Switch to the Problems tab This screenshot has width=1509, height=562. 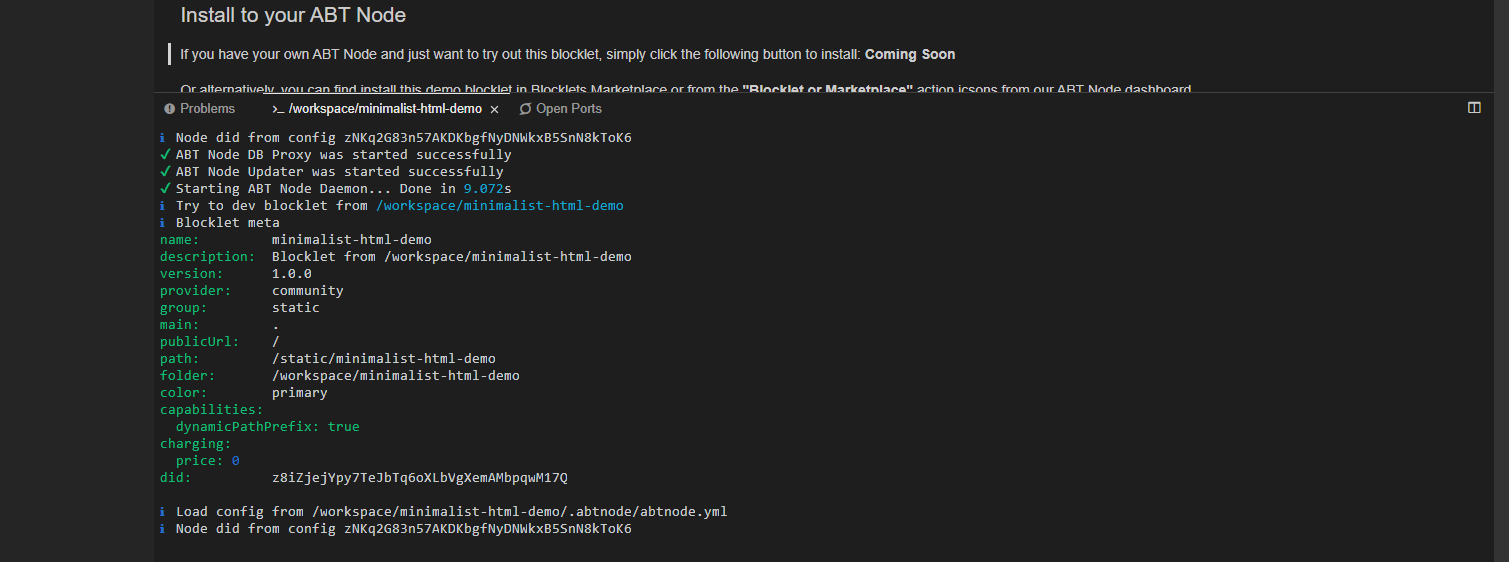[207, 108]
